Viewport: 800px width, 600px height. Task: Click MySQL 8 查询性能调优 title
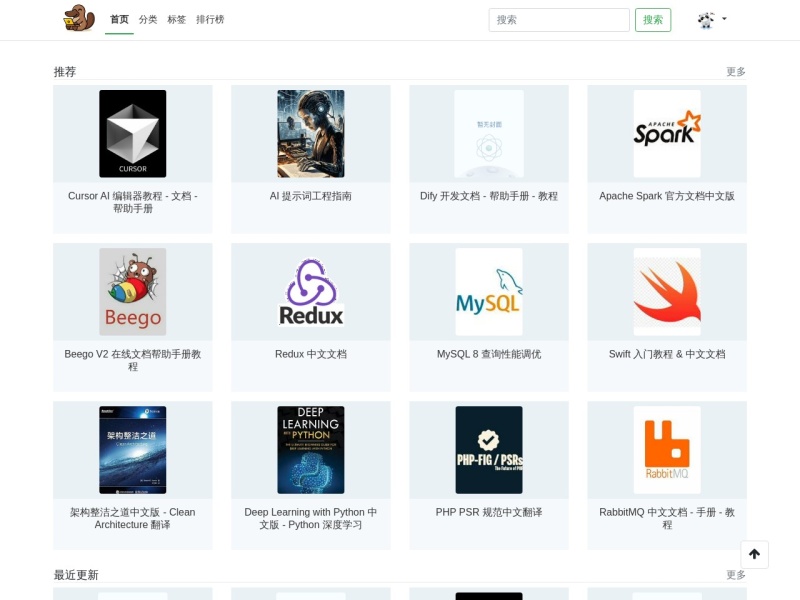click(x=489, y=354)
